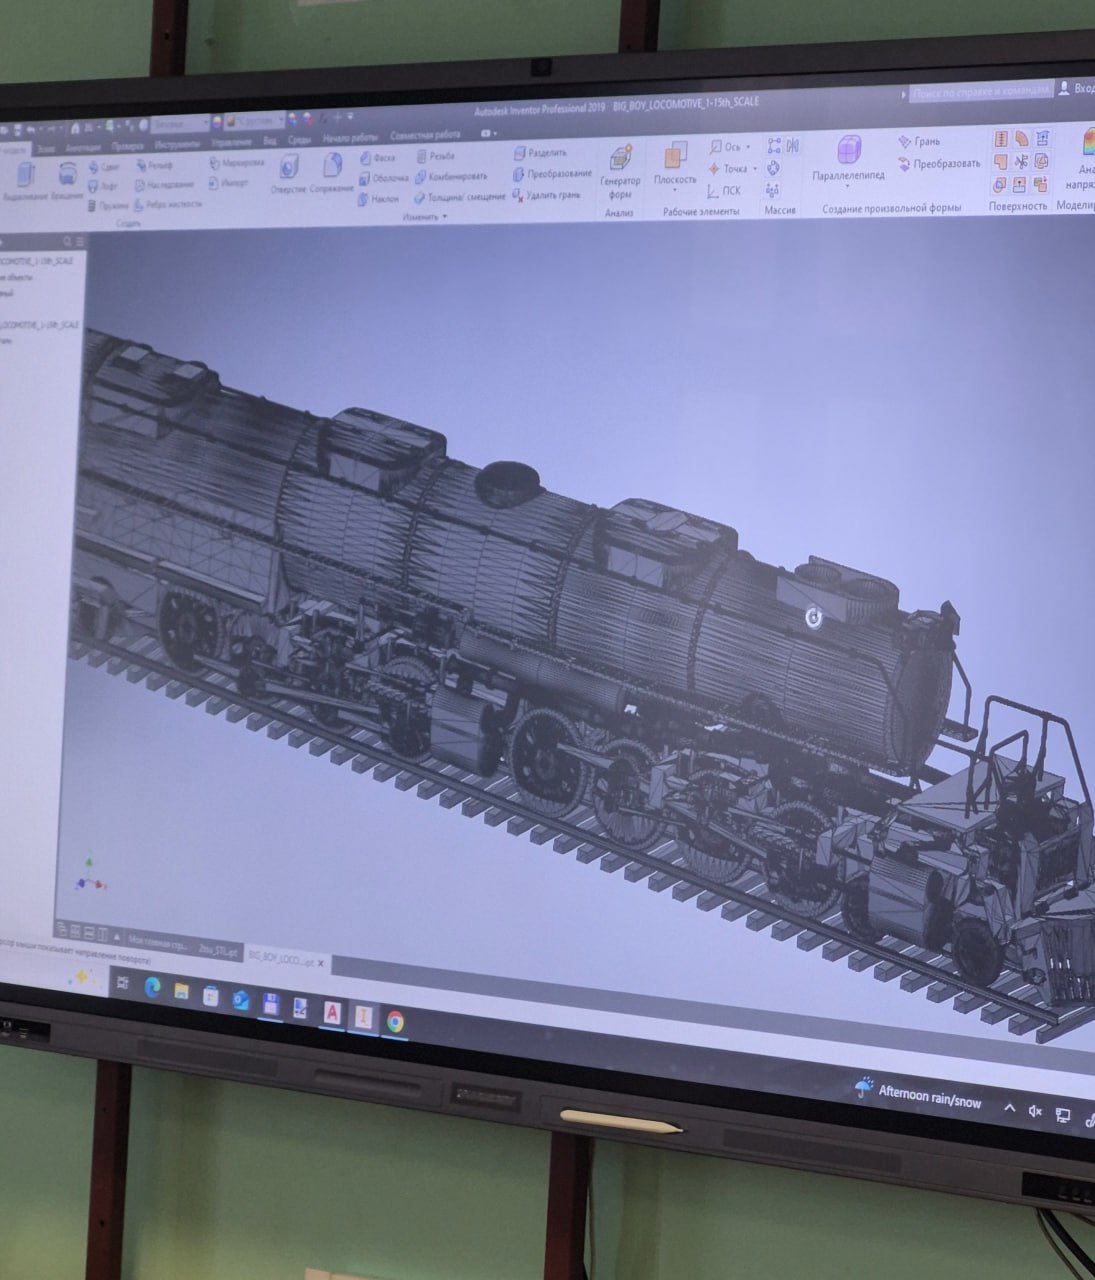Switch to the 2tsu_STL.ipt document tab
Screen dimensions: 1095x1280
pyautogui.click(x=218, y=951)
